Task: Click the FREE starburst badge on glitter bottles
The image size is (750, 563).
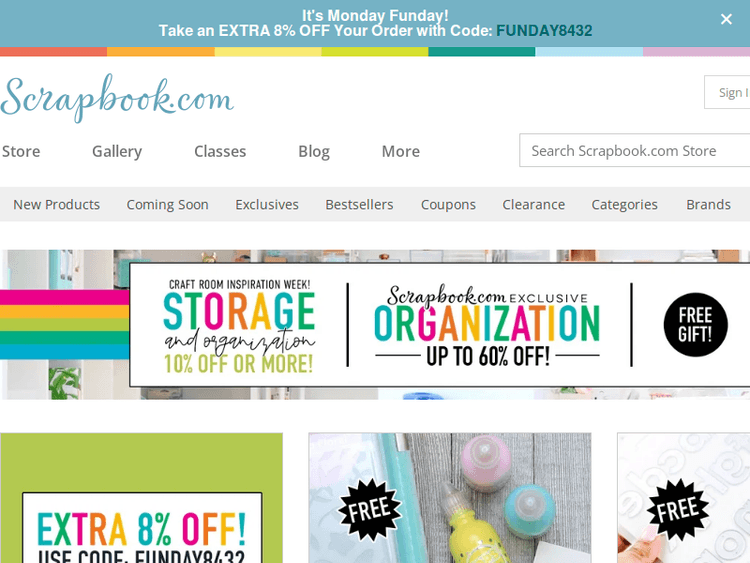Action: (x=370, y=510)
